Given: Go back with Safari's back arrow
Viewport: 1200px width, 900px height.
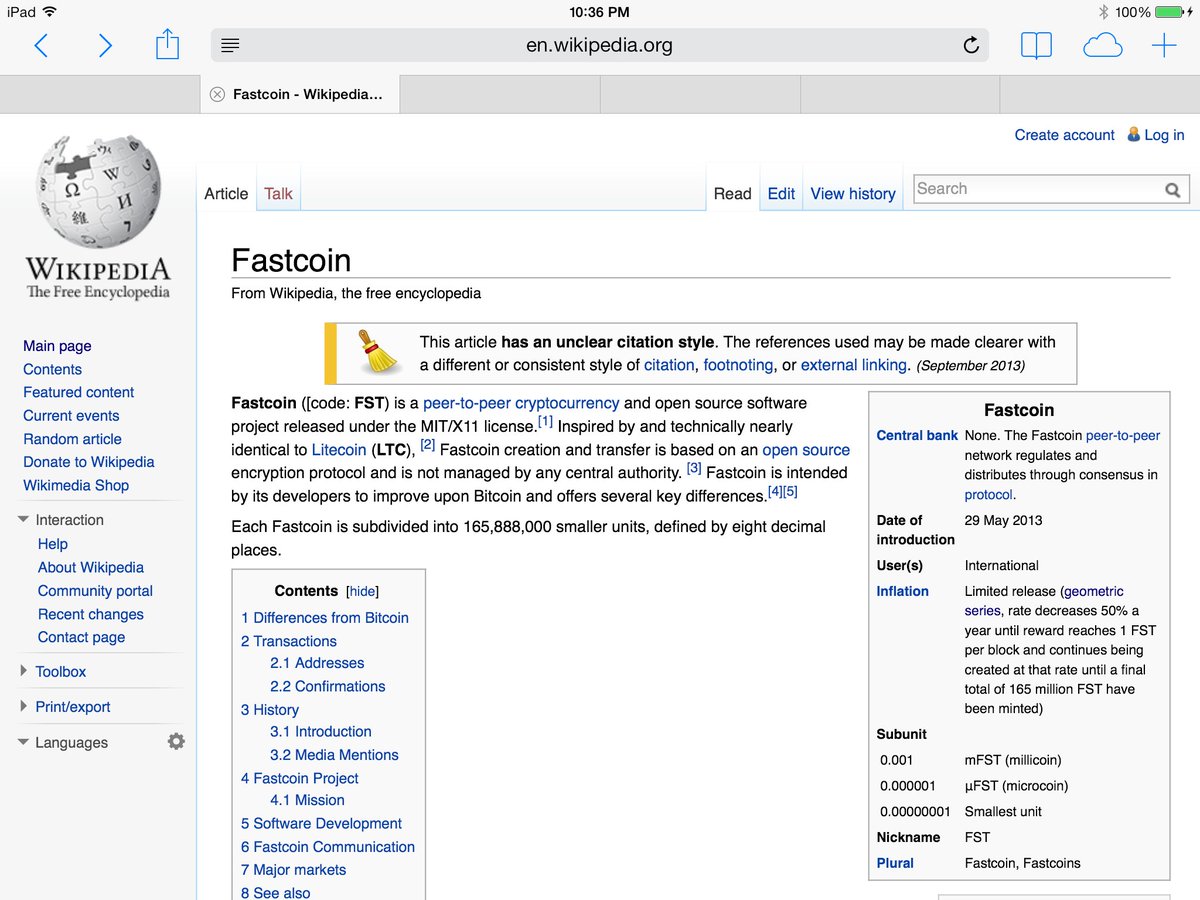Looking at the screenshot, I should point(41,45).
